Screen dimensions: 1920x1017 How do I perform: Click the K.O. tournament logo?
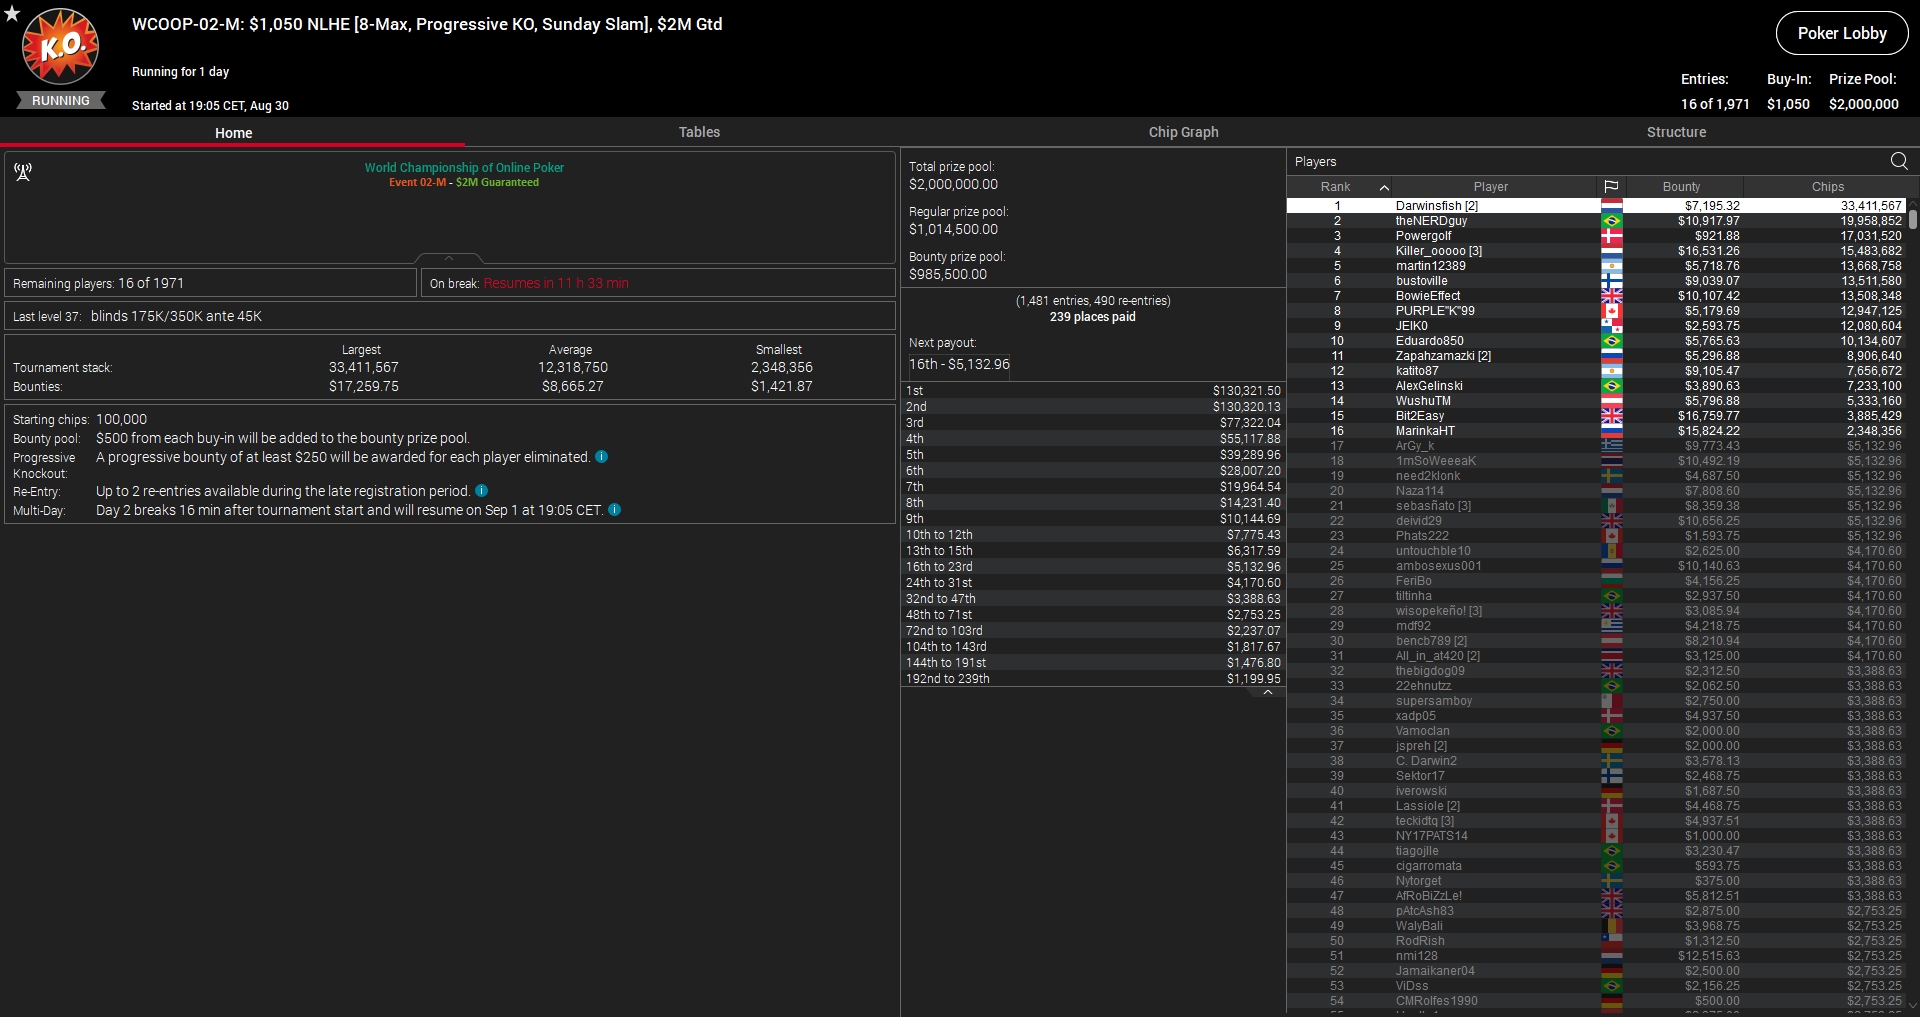61,46
